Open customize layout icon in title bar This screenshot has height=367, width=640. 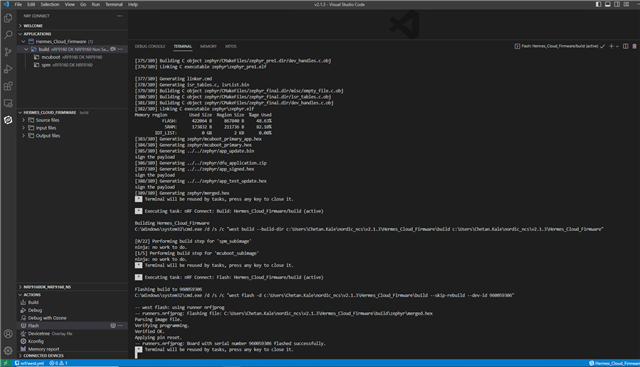point(626,4)
